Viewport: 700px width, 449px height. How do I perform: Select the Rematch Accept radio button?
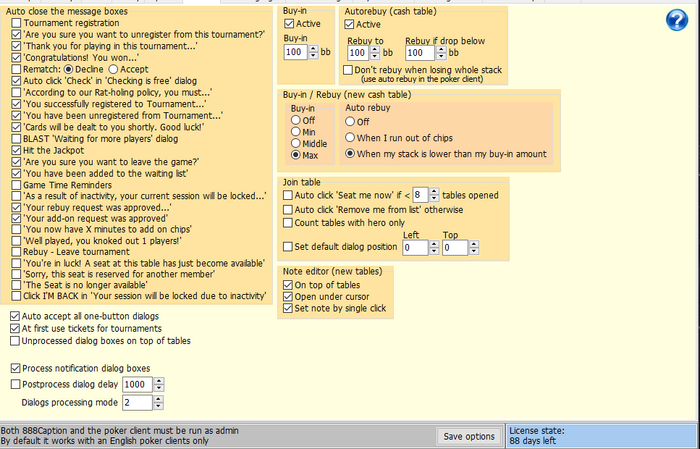[113, 69]
